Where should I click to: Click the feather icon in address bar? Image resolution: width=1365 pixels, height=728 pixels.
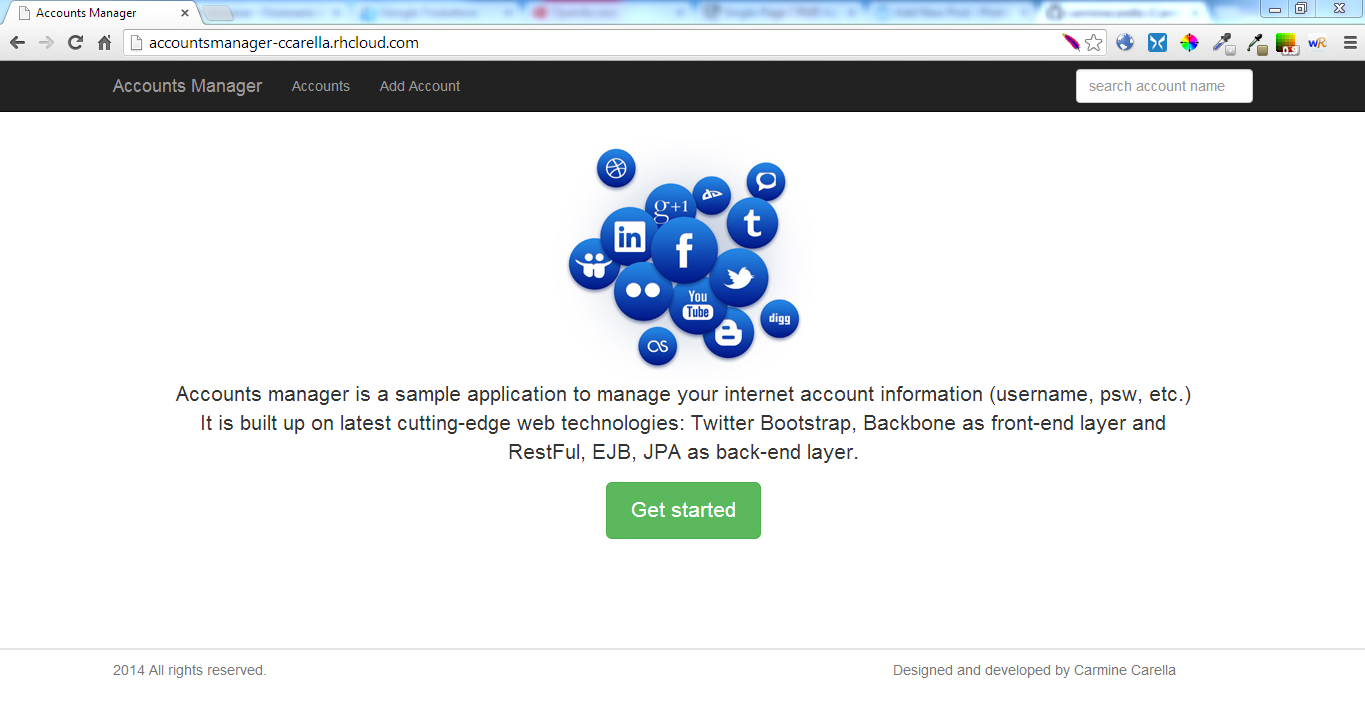[x=1070, y=43]
